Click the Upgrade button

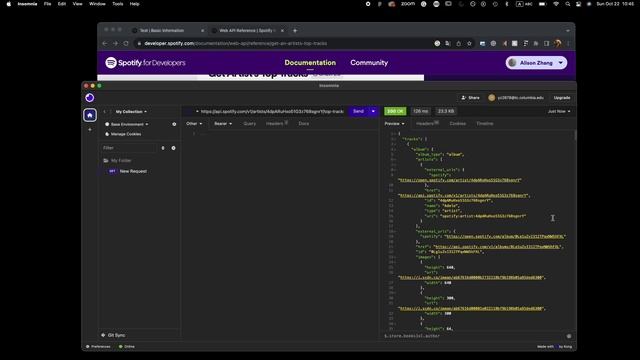(562, 98)
